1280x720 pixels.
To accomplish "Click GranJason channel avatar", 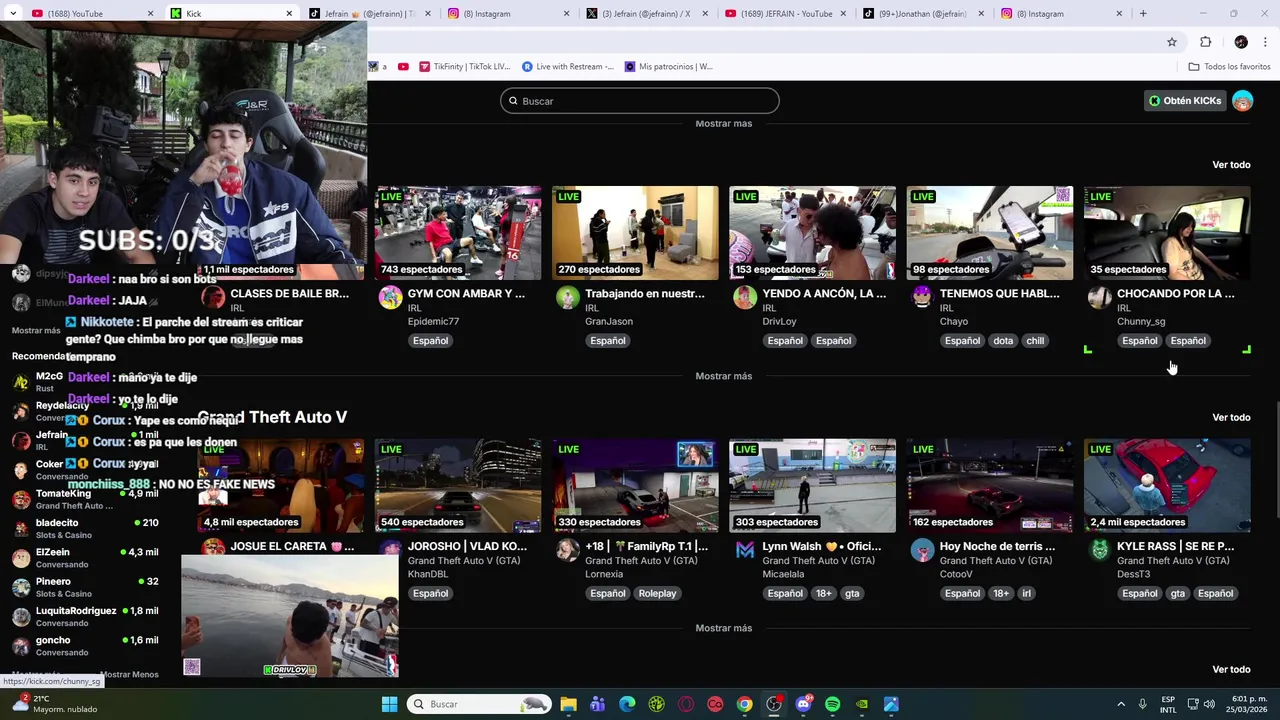I will click(568, 297).
